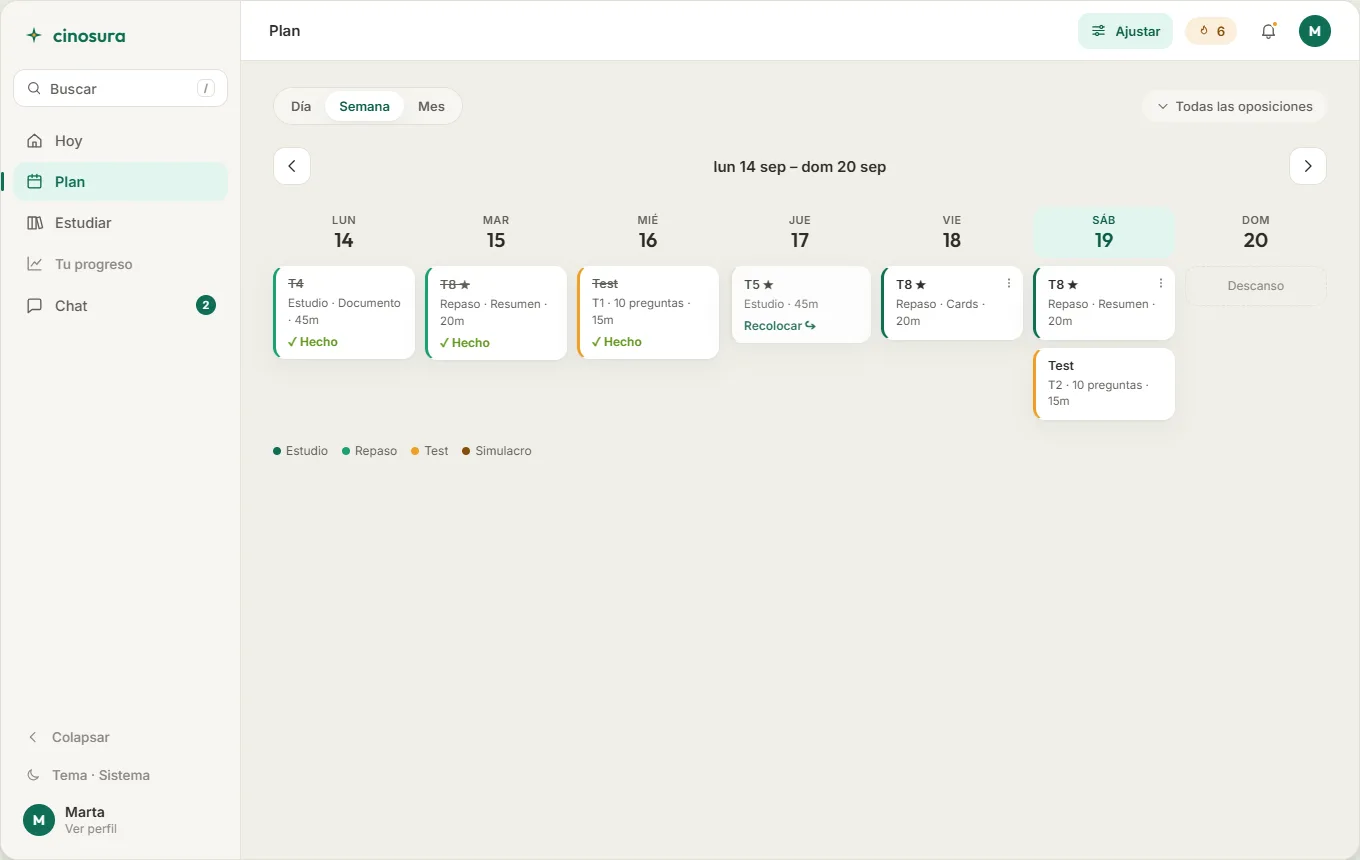Viewport: 1360px width, 860px height.
Task: Select the Semana view tab
Action: tap(364, 106)
